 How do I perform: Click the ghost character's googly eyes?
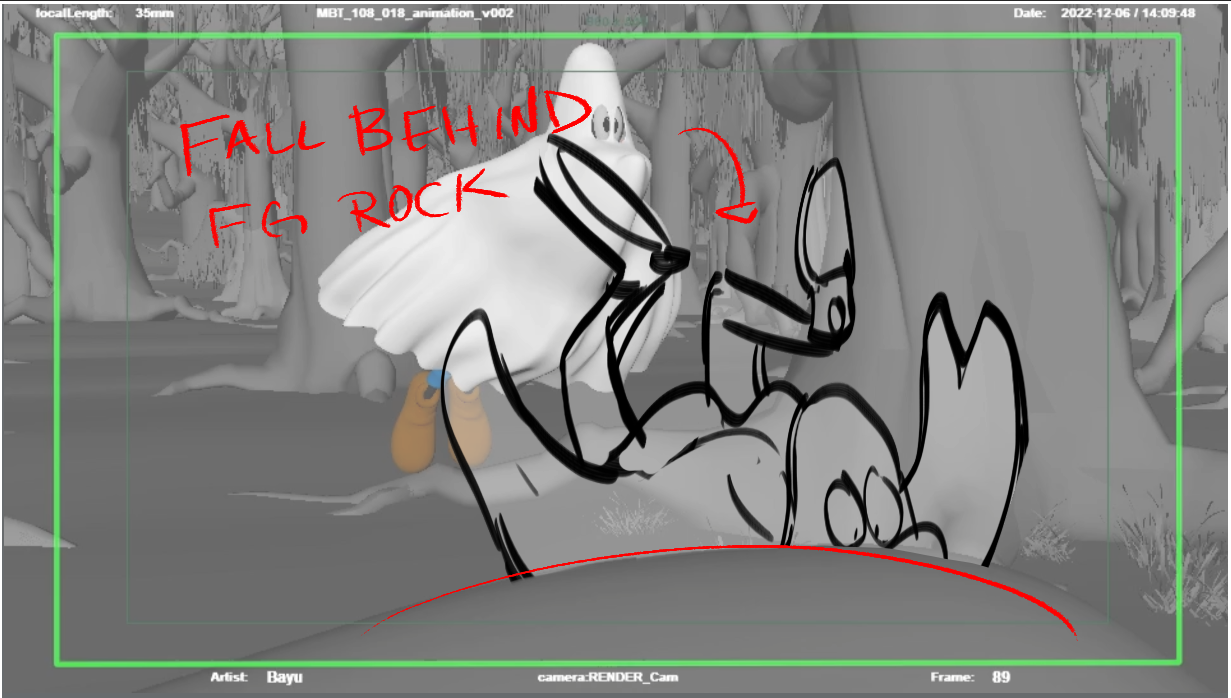[606, 124]
